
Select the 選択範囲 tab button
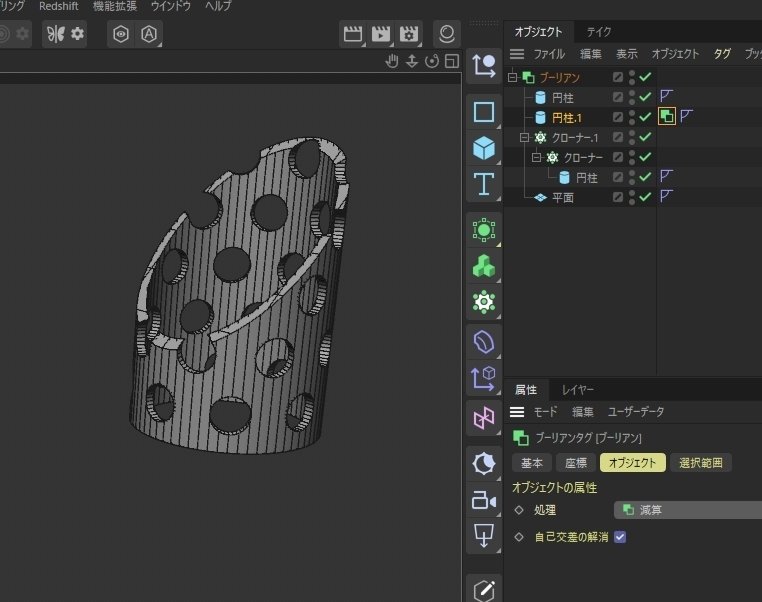coord(701,463)
